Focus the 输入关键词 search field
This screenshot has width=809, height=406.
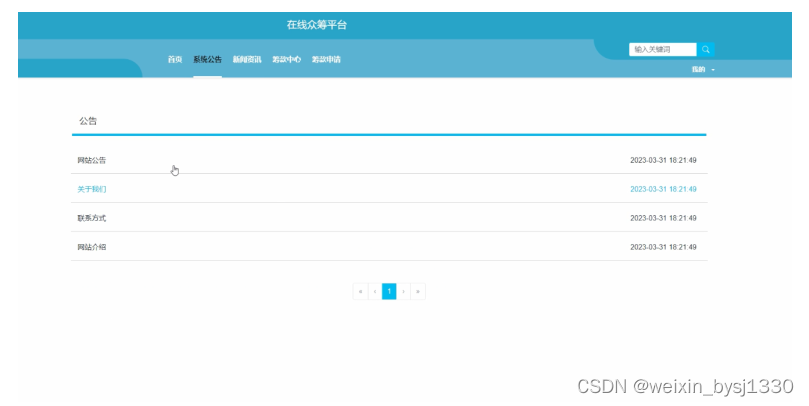[x=663, y=50]
